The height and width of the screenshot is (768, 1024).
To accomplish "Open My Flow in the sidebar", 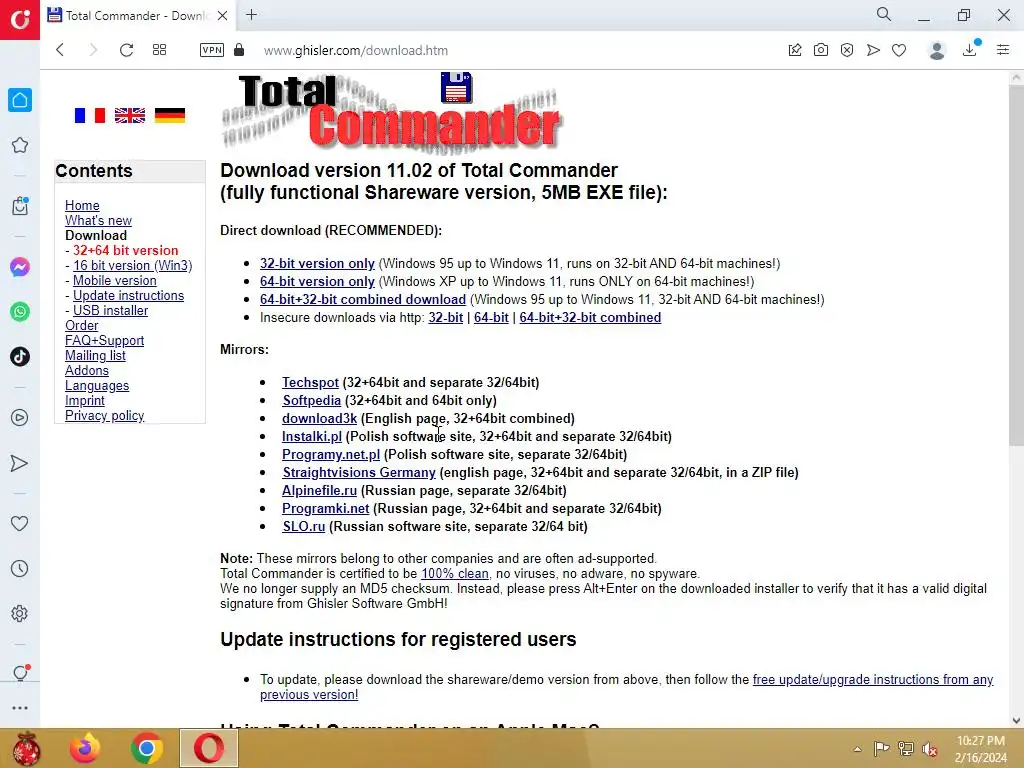I will pos(20,463).
